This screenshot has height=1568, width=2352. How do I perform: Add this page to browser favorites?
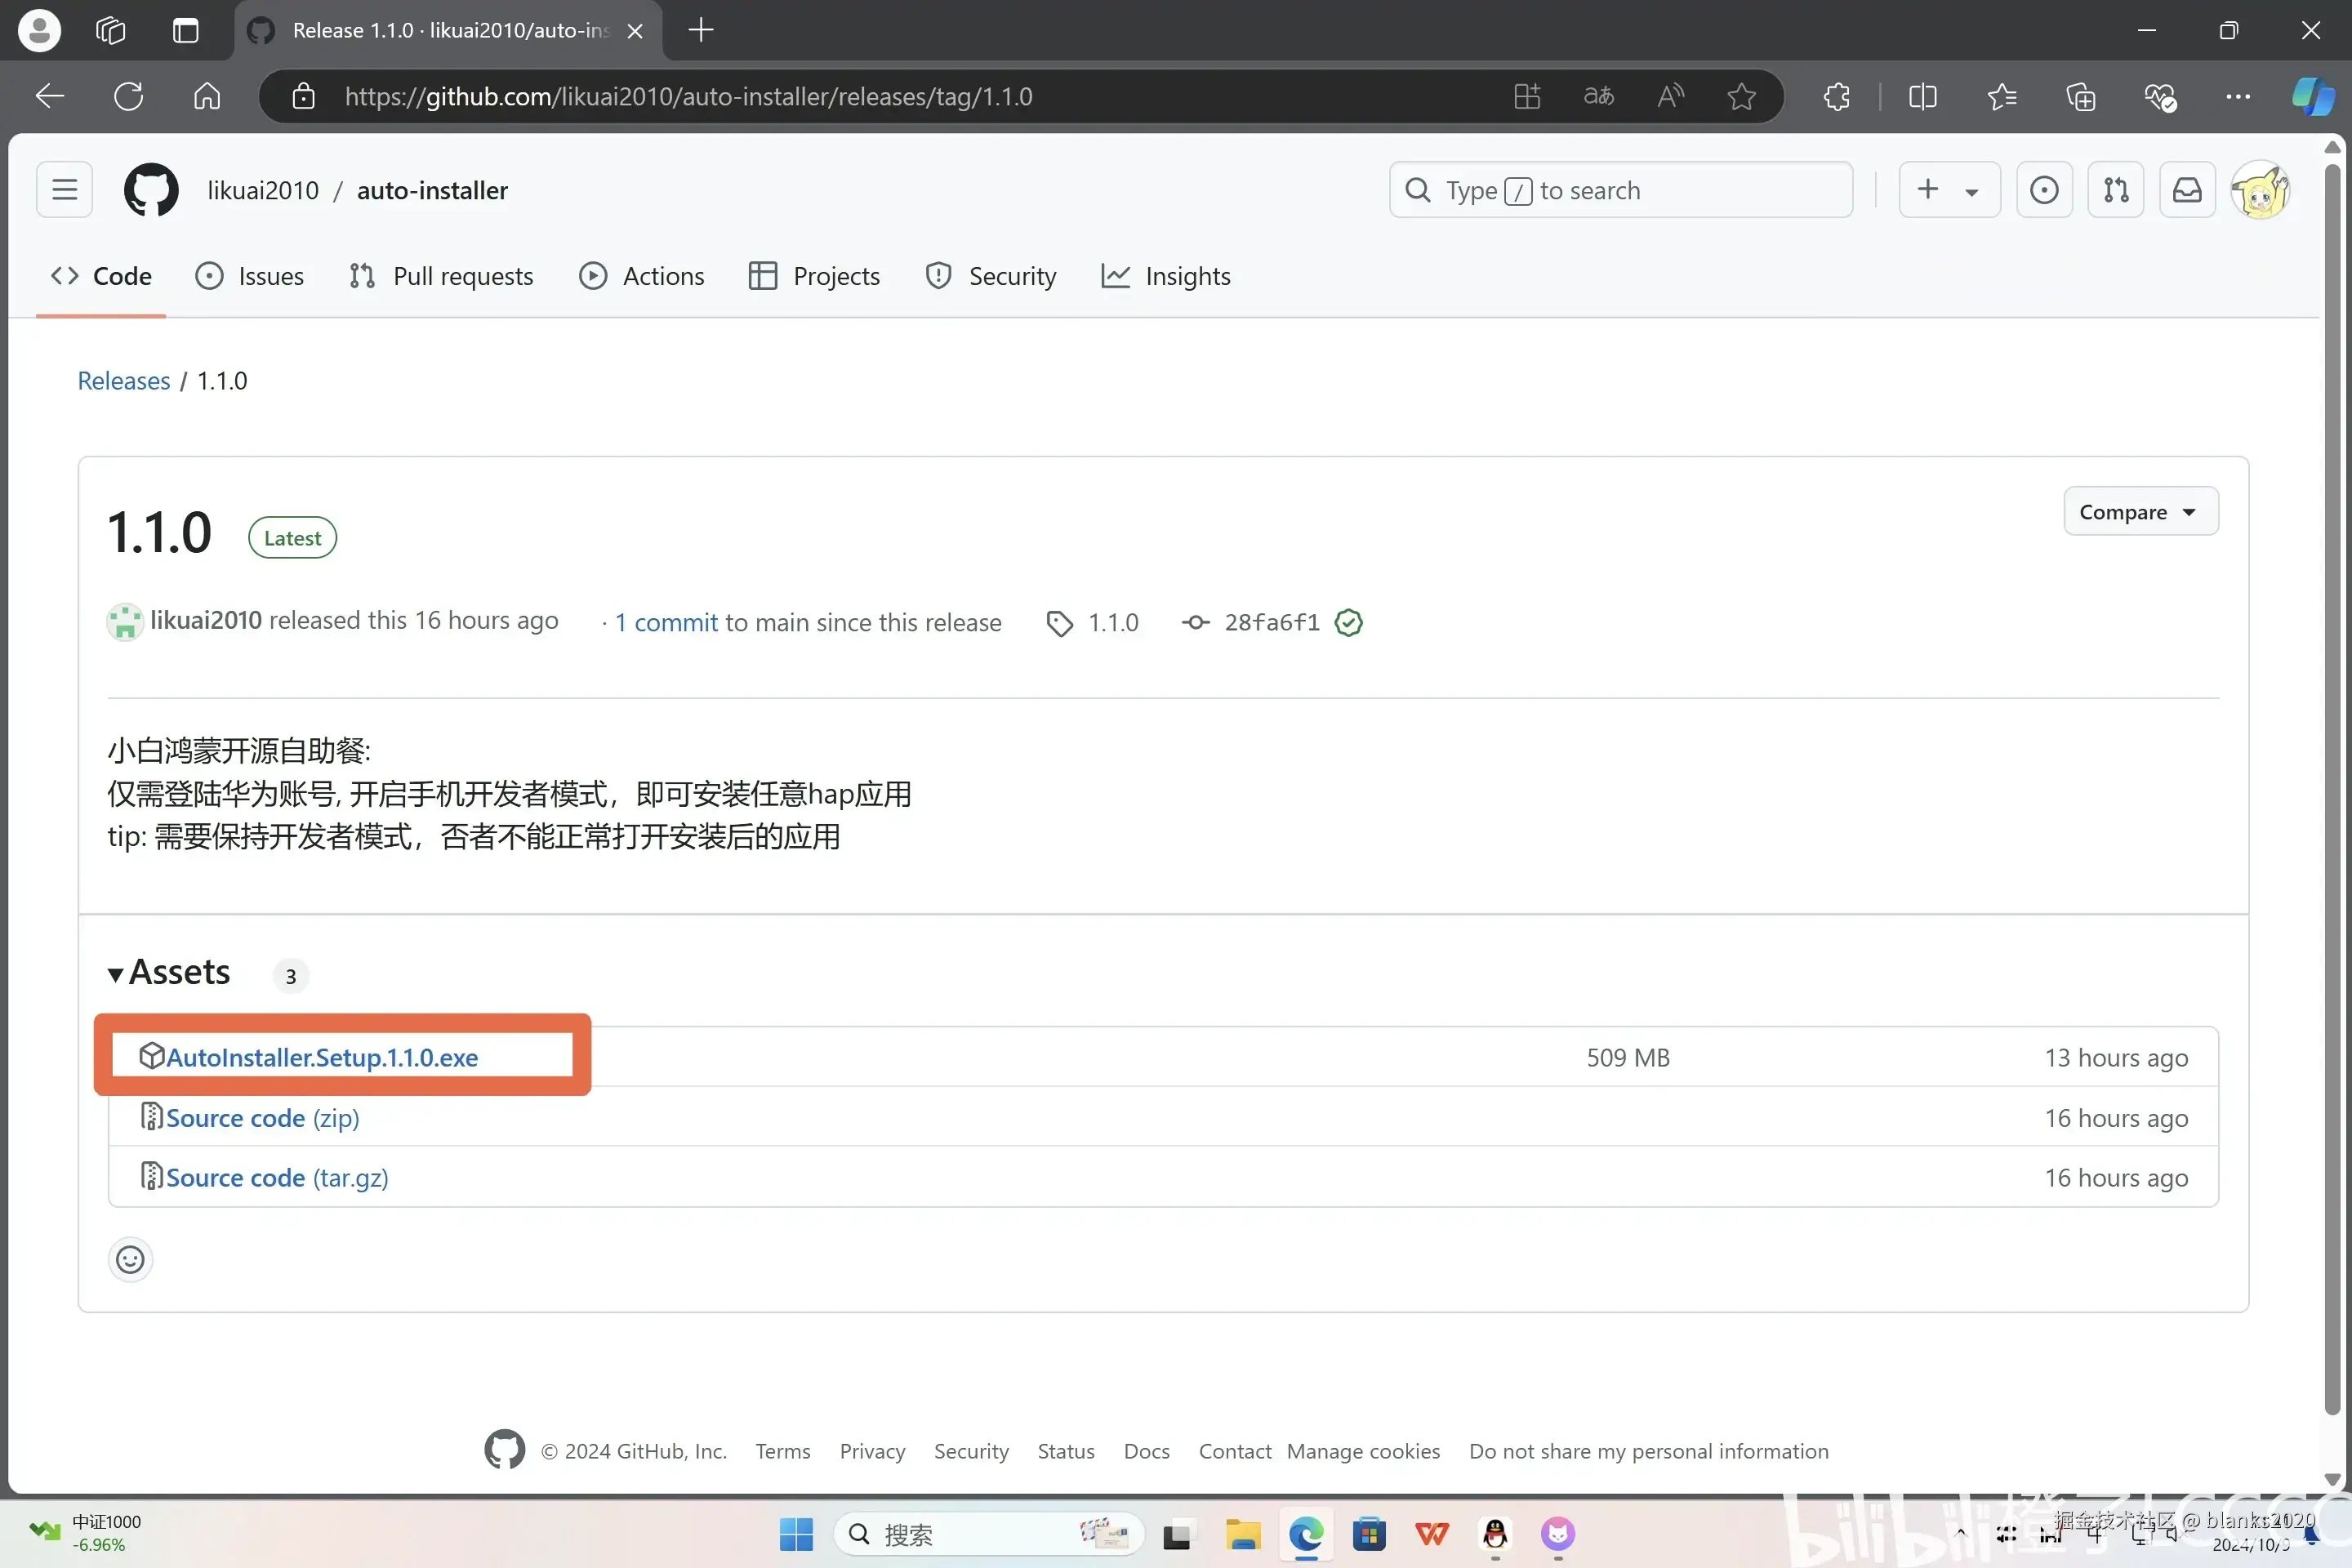pyautogui.click(x=1741, y=97)
